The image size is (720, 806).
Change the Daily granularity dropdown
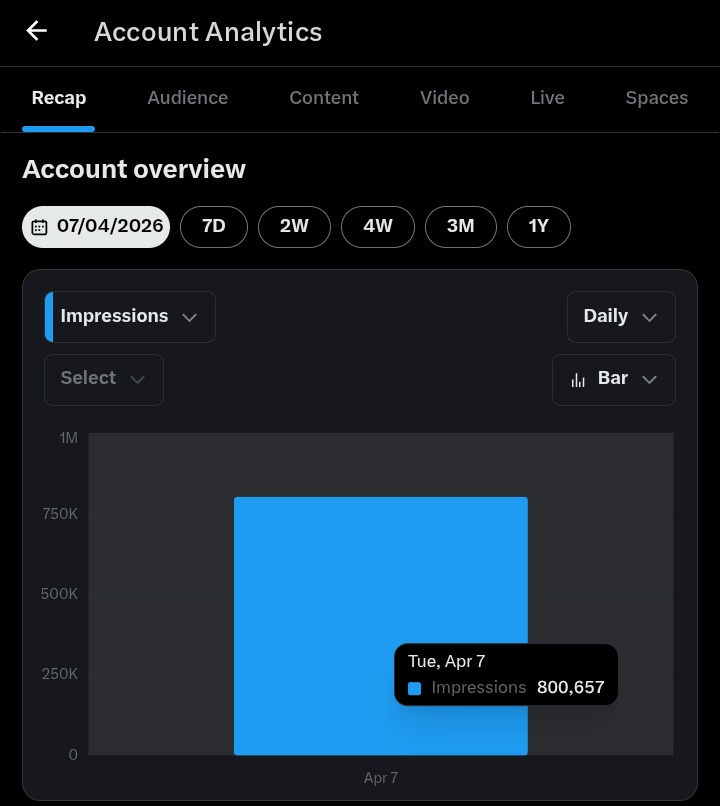[621, 317]
